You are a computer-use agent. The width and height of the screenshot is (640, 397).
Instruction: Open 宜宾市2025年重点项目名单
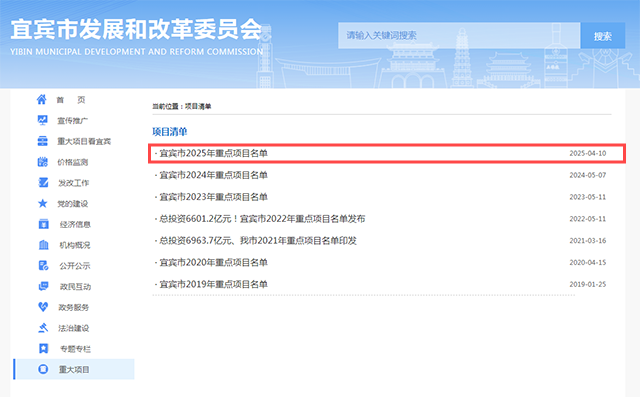(x=213, y=153)
